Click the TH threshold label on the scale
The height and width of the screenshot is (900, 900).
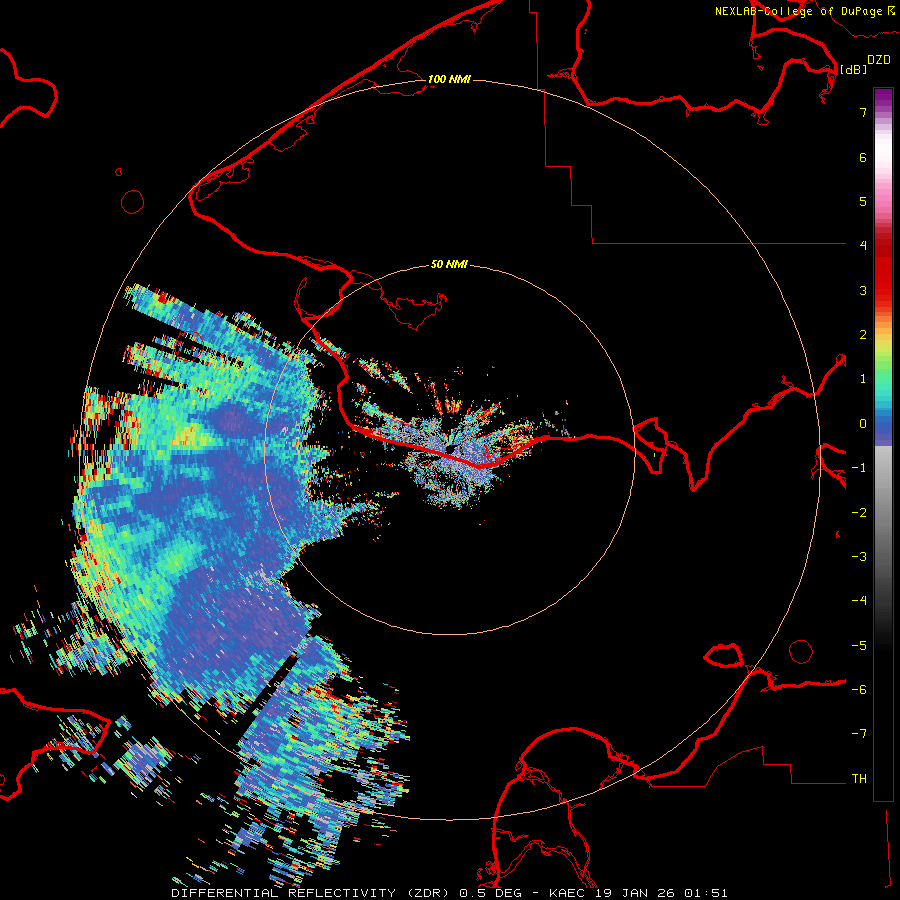click(x=859, y=779)
